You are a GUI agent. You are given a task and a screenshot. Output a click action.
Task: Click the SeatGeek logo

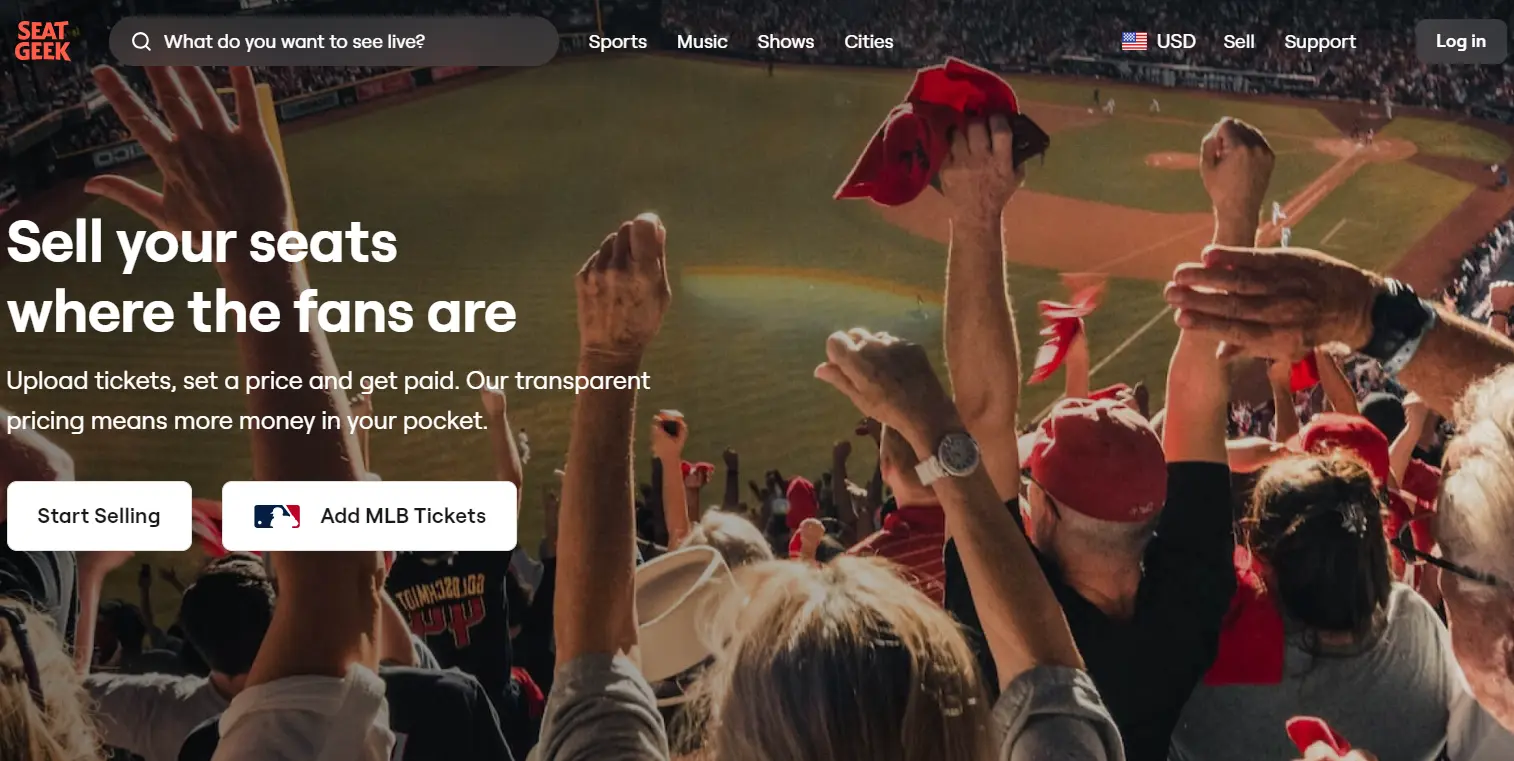click(x=43, y=42)
